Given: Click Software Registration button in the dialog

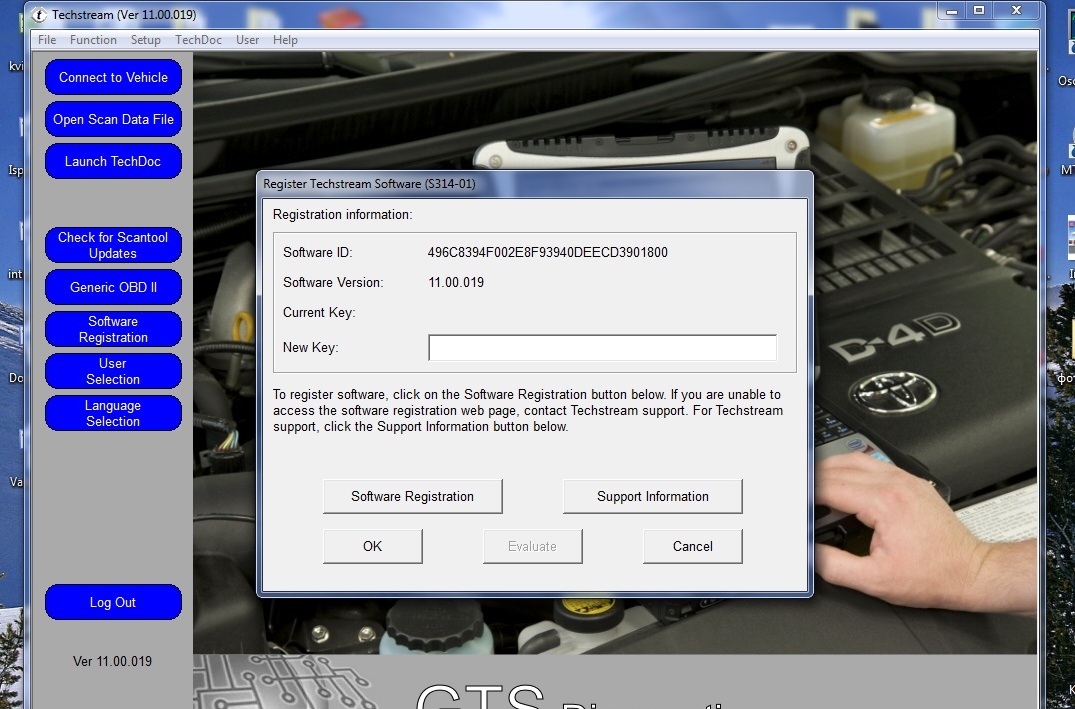Looking at the screenshot, I should pyautogui.click(x=413, y=496).
